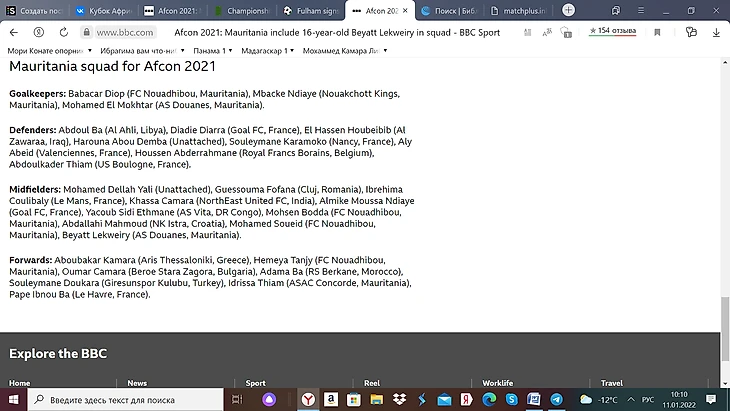Switch the РУС input language
The height and width of the screenshot is (411, 730).
648,399
